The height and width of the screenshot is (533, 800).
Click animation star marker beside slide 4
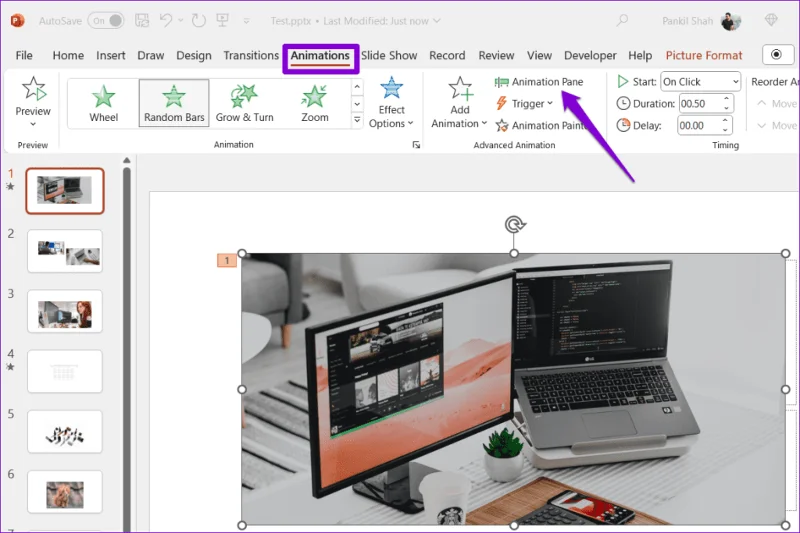coord(10,367)
